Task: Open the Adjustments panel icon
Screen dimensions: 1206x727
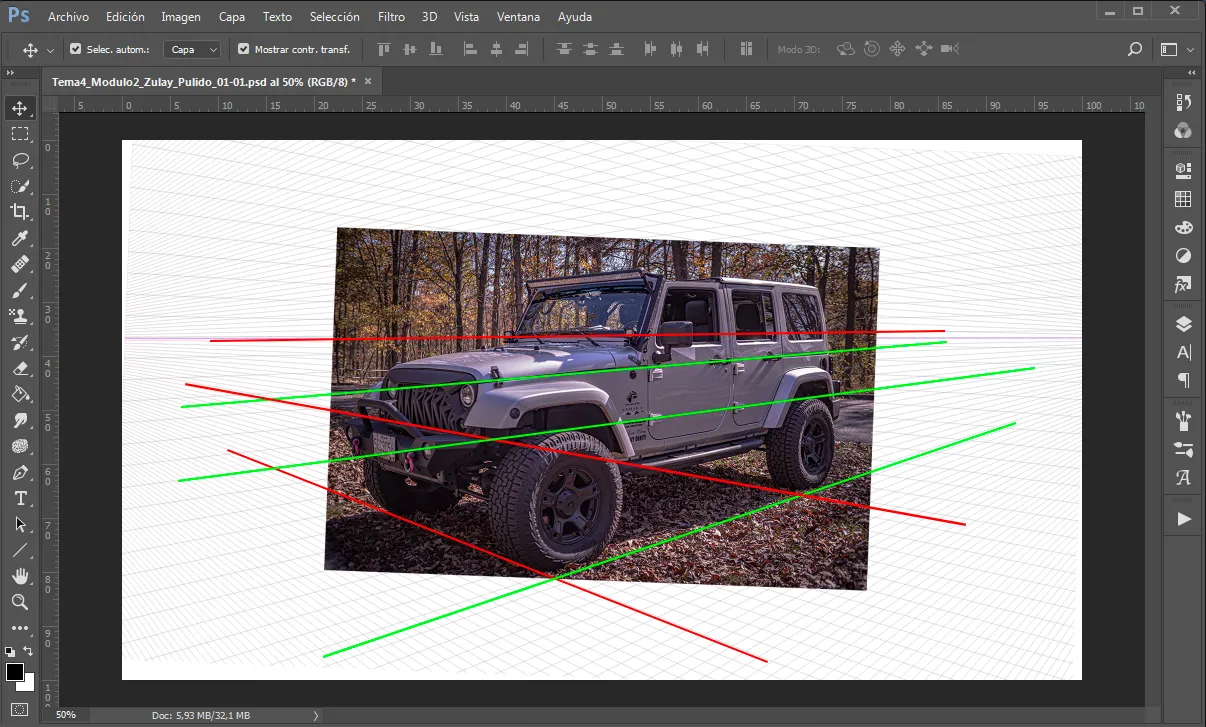Action: point(1184,255)
